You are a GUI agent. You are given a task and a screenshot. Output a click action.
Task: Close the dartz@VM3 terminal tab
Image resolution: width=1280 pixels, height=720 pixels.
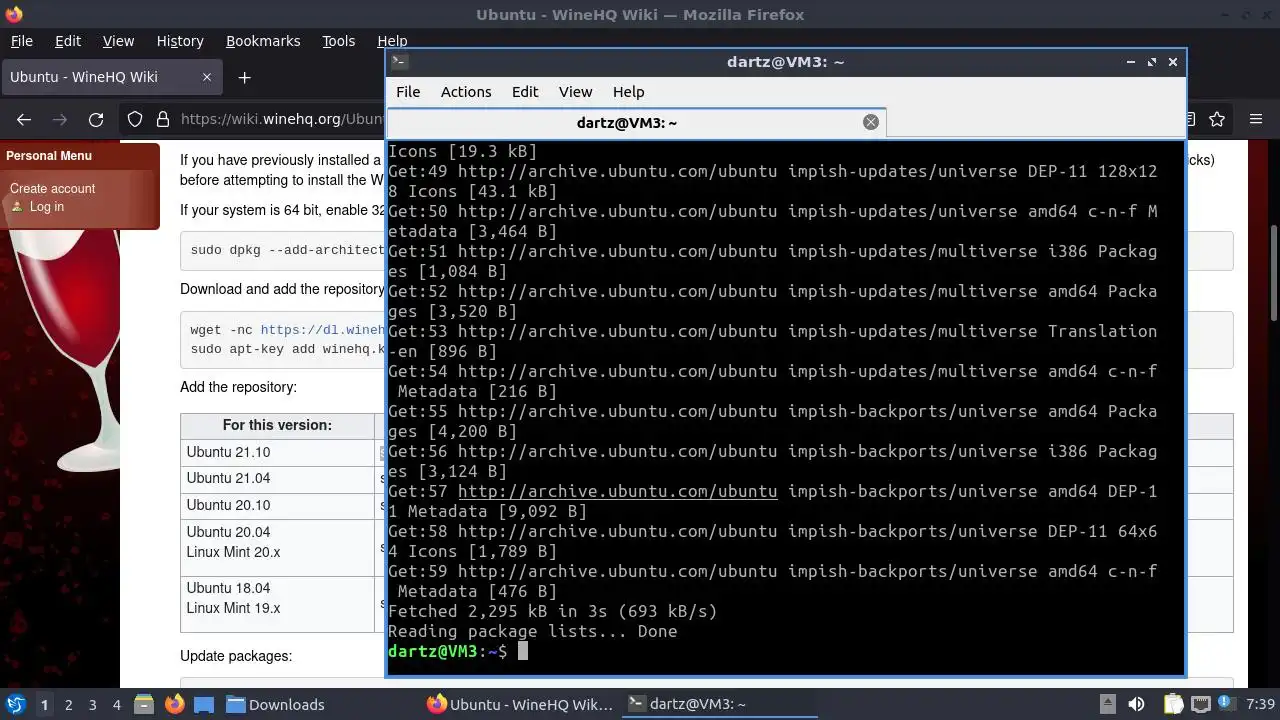[x=871, y=122]
